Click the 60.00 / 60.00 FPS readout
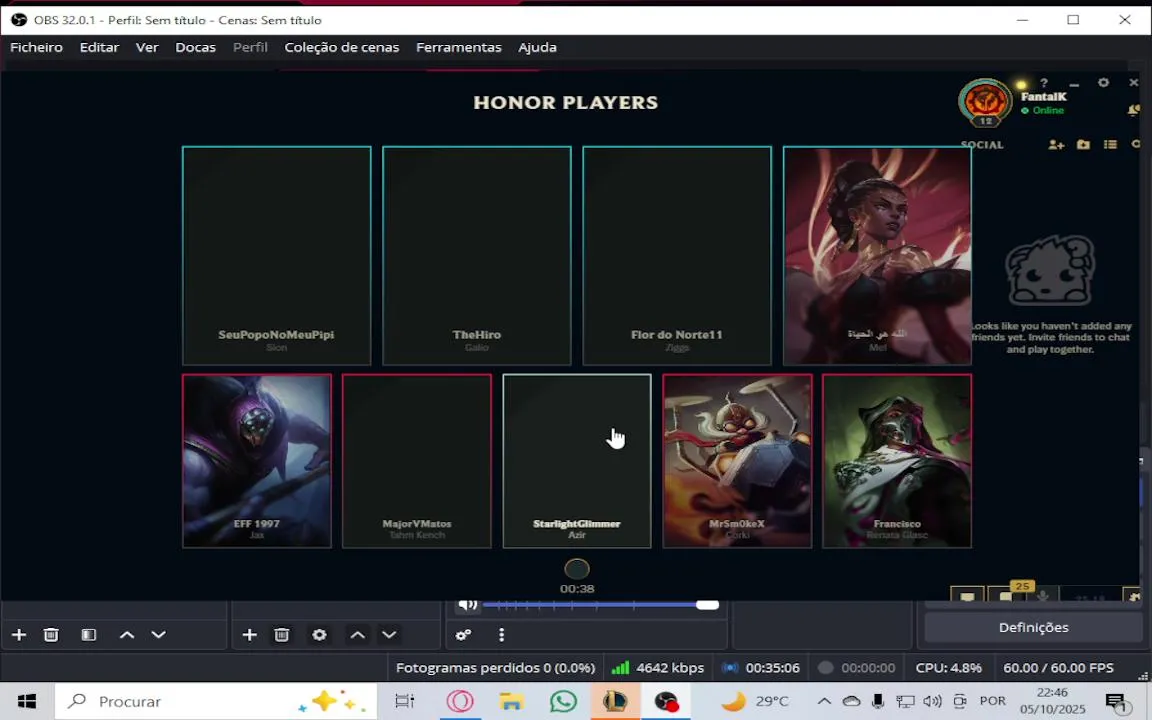The height and width of the screenshot is (720, 1152). click(1058, 668)
